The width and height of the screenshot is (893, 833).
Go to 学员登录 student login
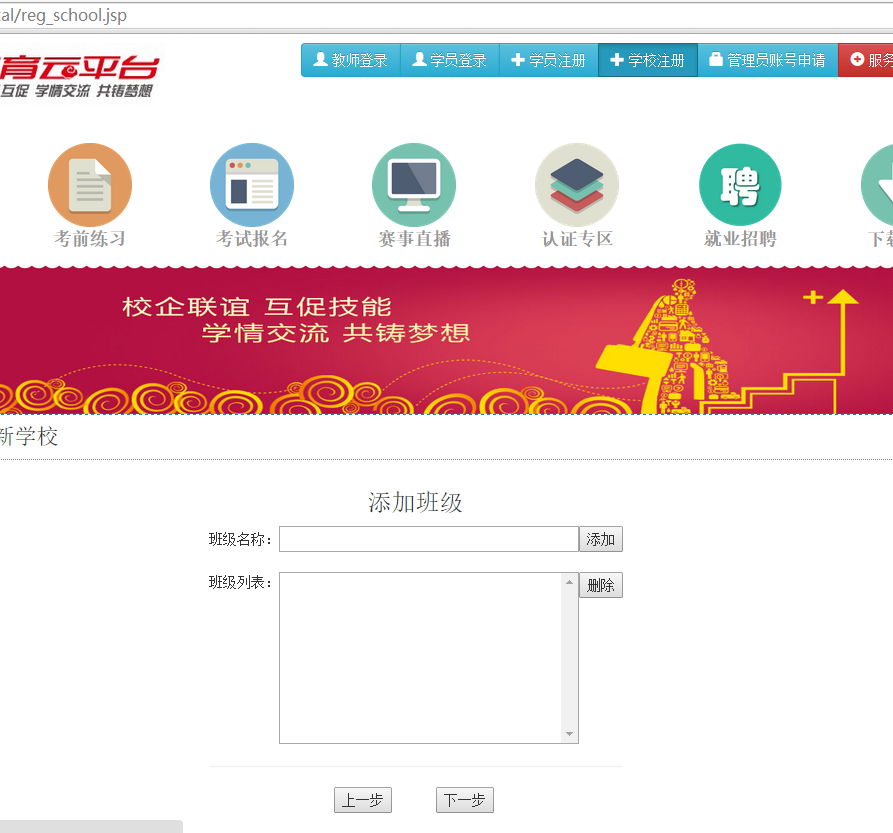click(x=449, y=60)
